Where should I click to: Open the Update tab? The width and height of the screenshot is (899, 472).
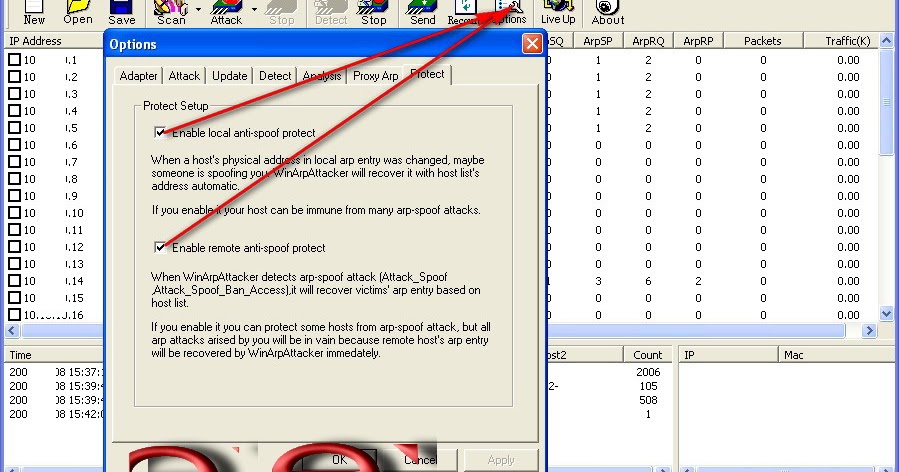[229, 76]
